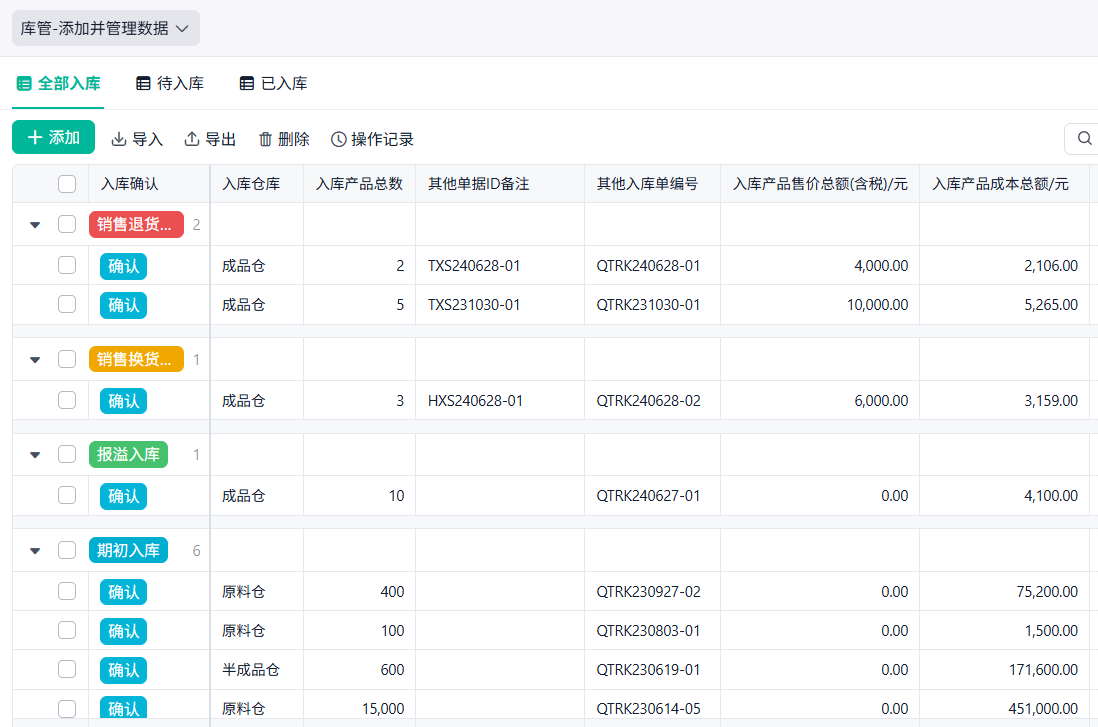Check the row QTRK230803-01 checkbox
Screen dimensions: 1098x727
(67, 630)
